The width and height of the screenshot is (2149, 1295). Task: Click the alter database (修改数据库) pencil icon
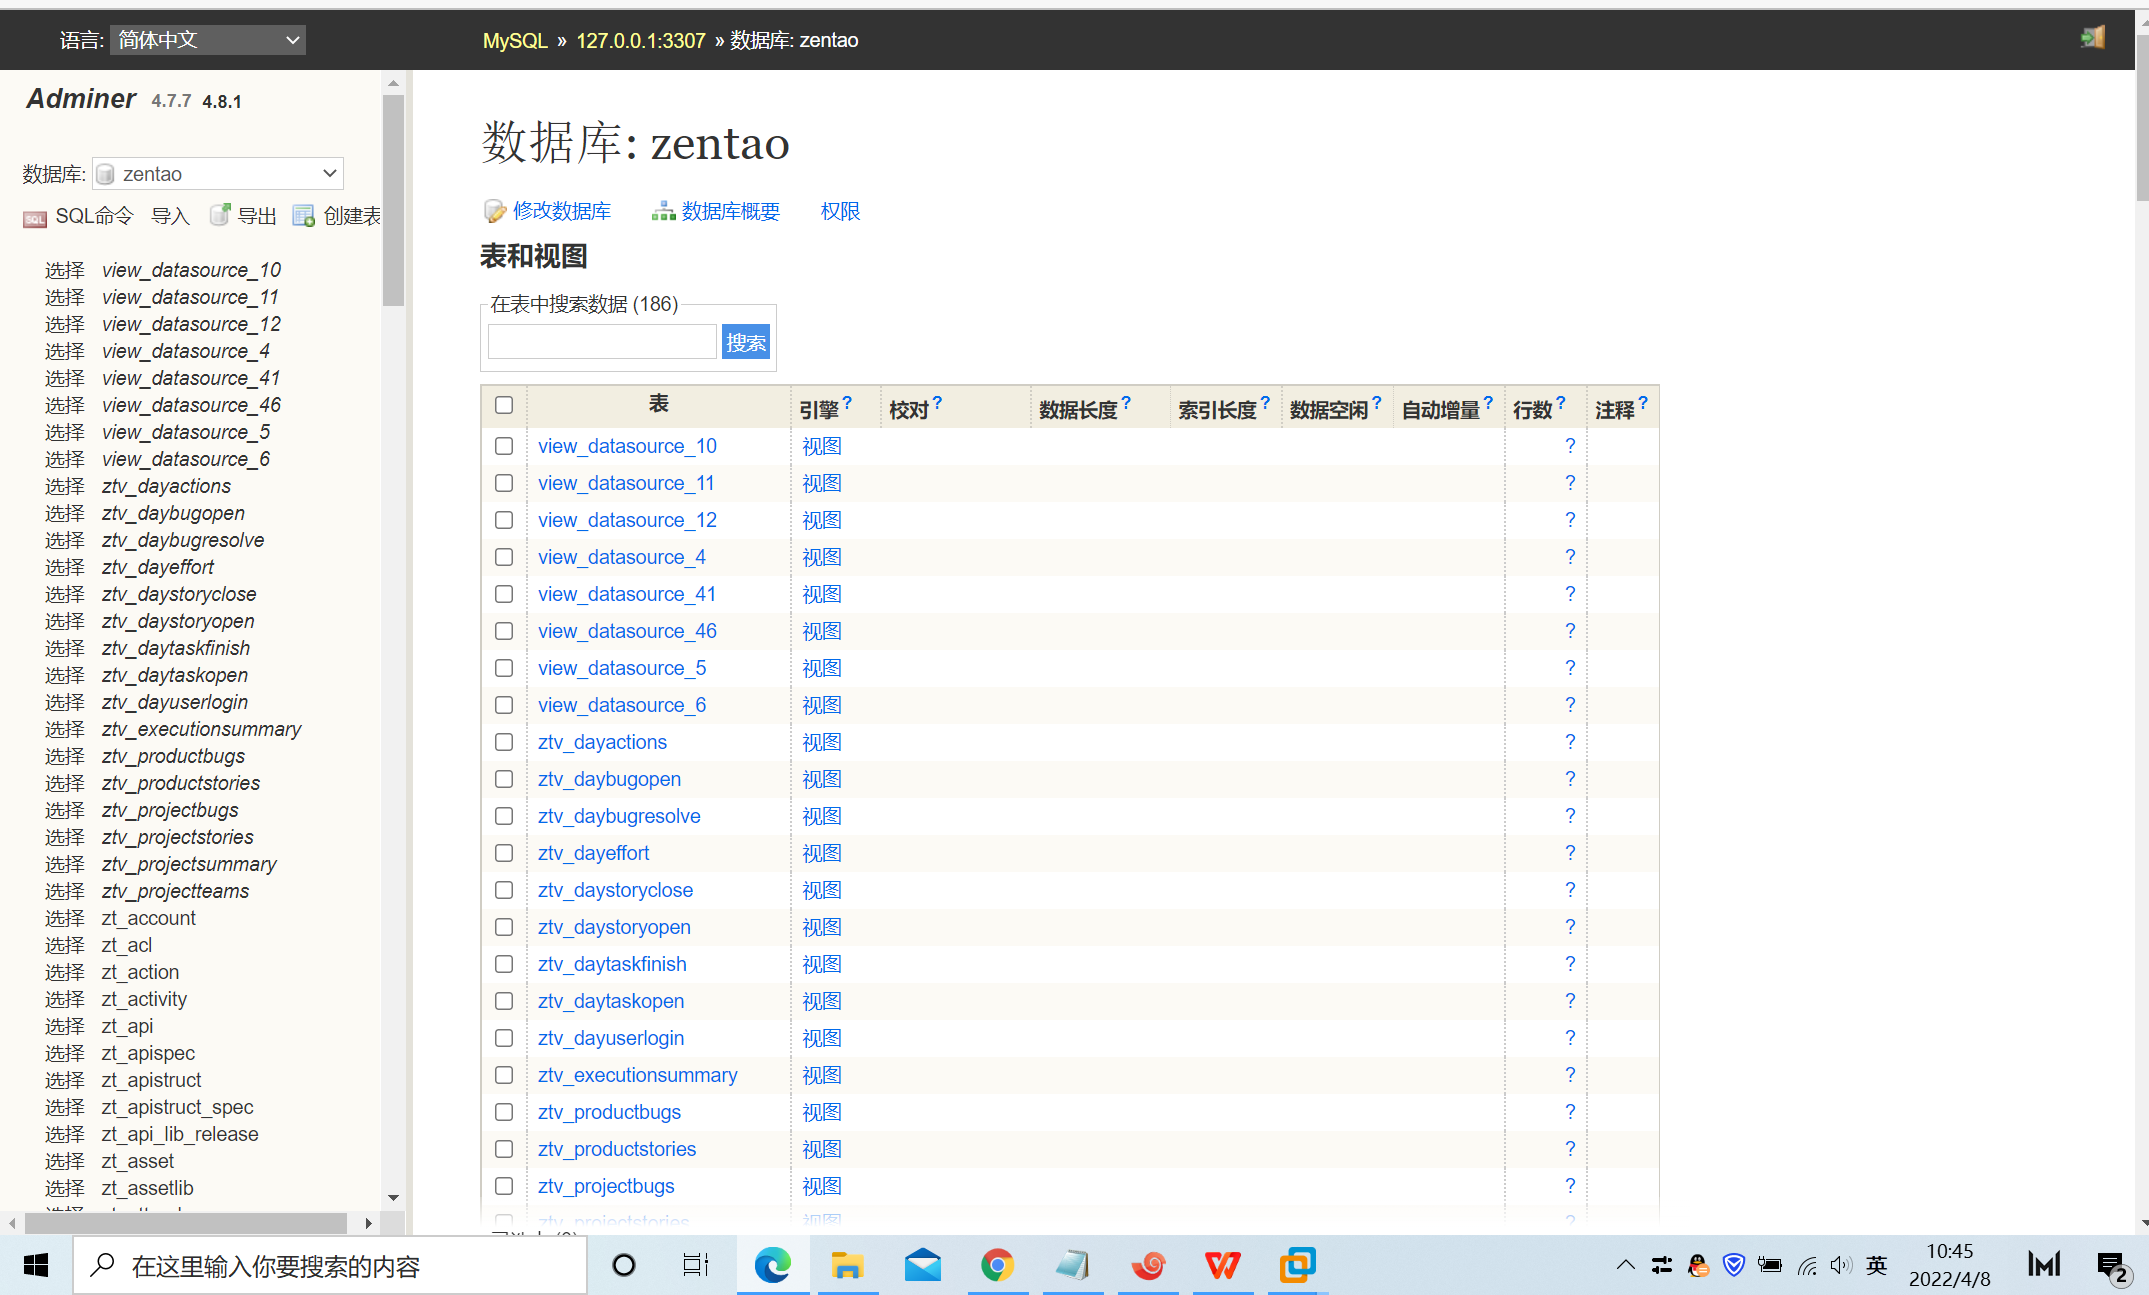coord(494,211)
